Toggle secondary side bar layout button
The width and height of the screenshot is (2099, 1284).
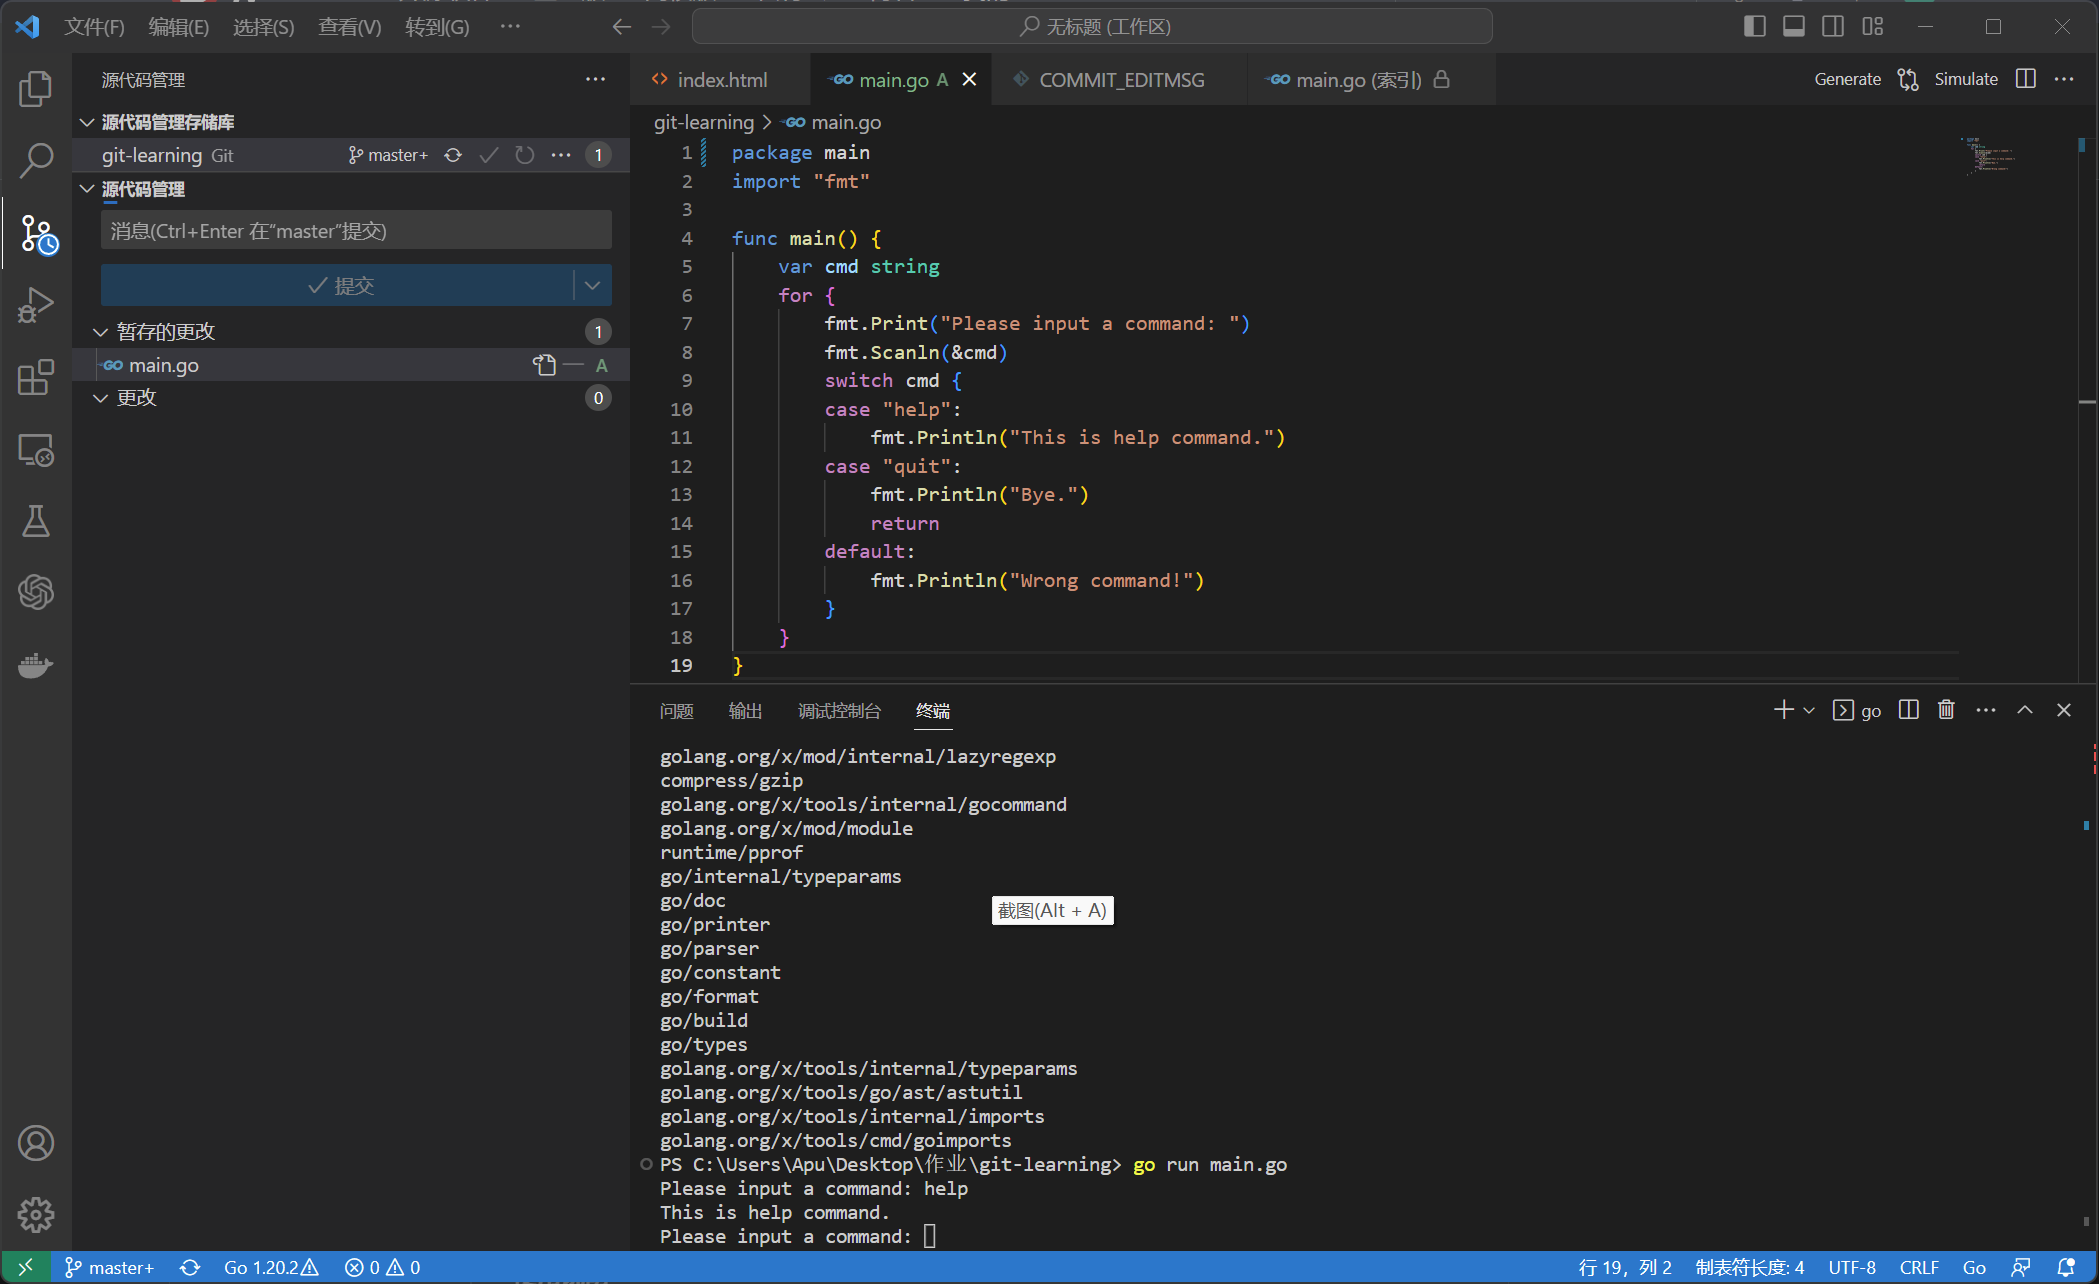point(1833,27)
